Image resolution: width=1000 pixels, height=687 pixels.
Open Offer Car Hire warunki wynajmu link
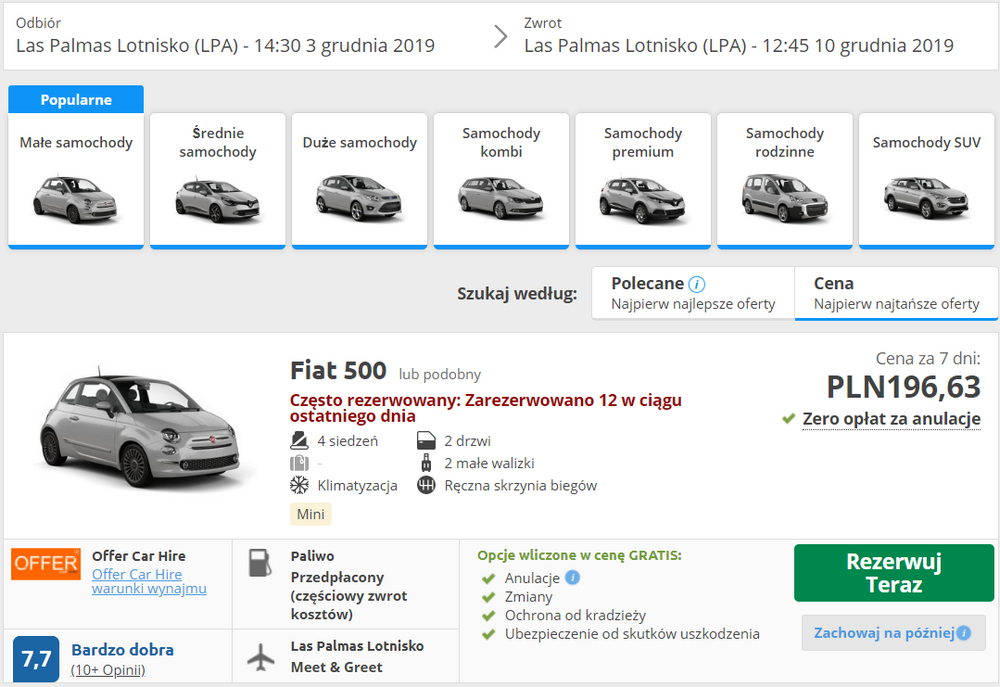tap(149, 581)
